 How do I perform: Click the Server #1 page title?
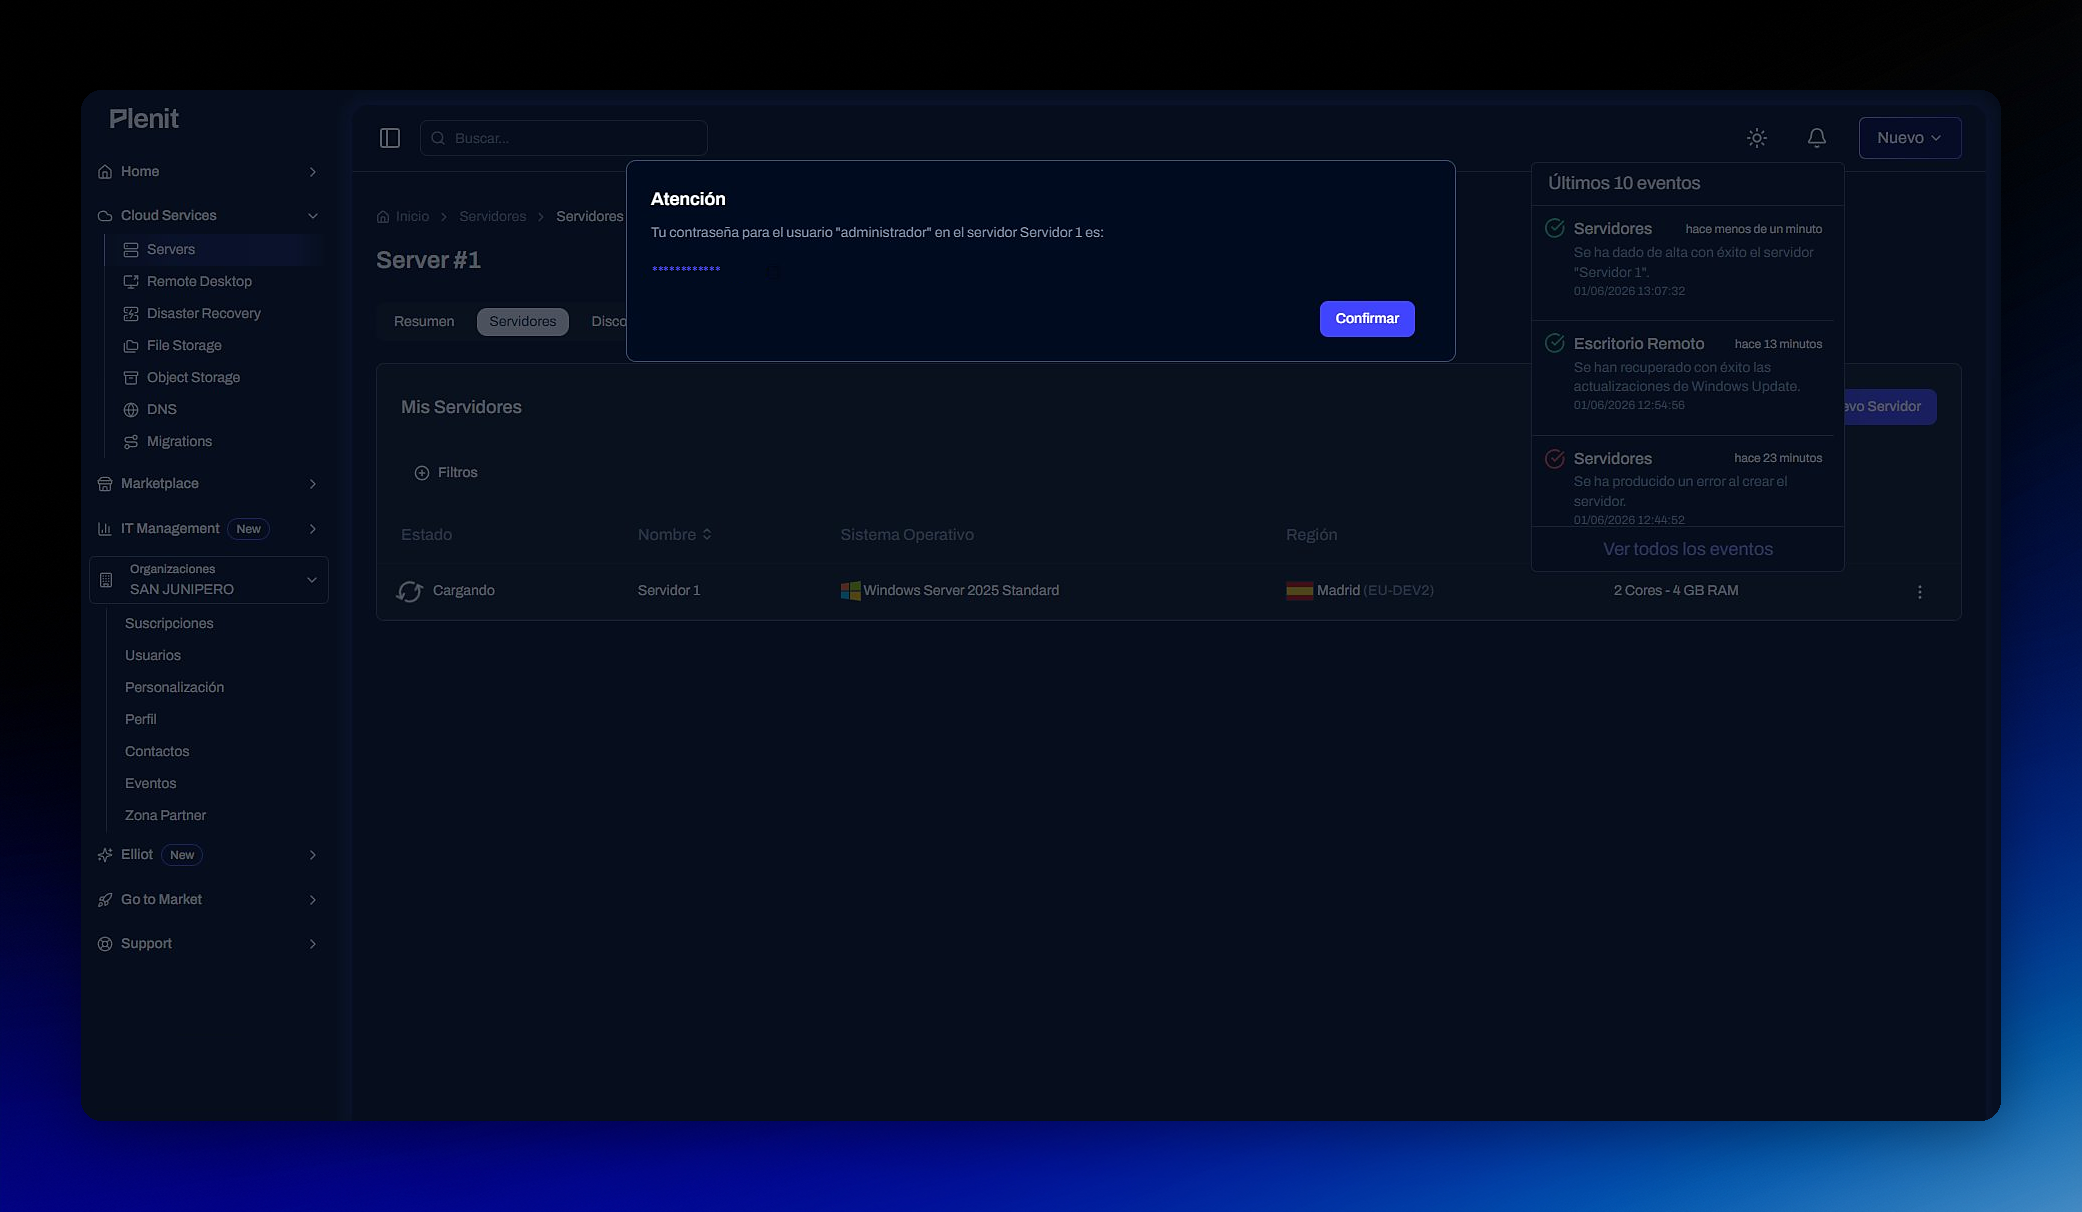[428, 260]
